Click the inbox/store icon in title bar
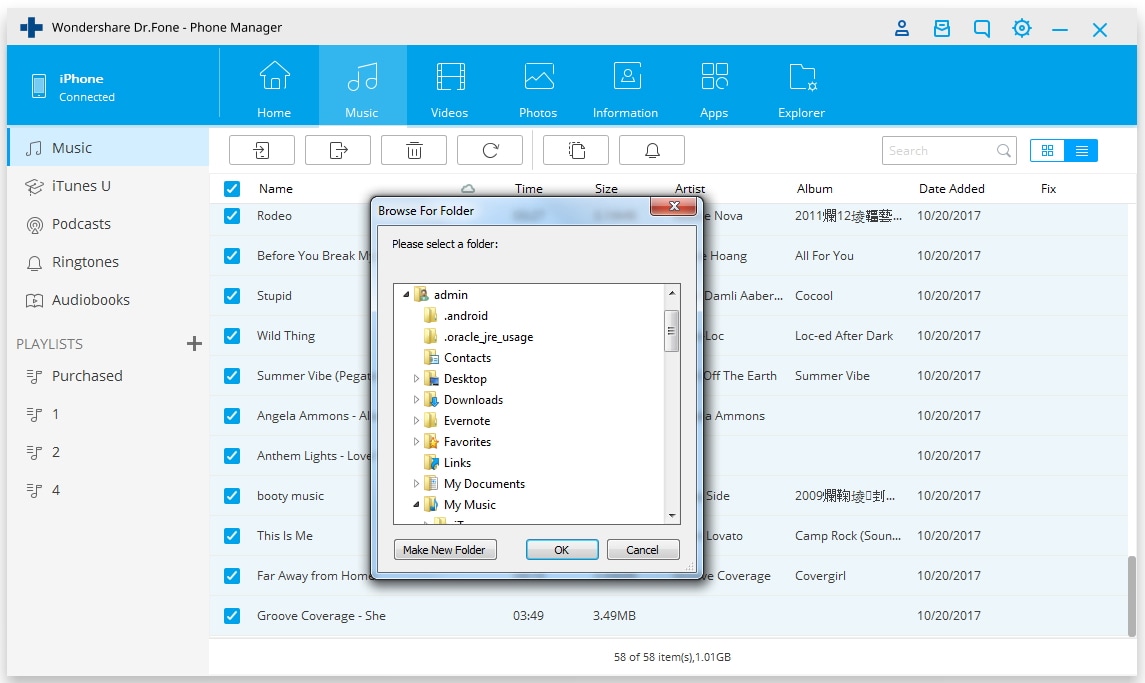This screenshot has width=1145, height=683. (x=942, y=28)
